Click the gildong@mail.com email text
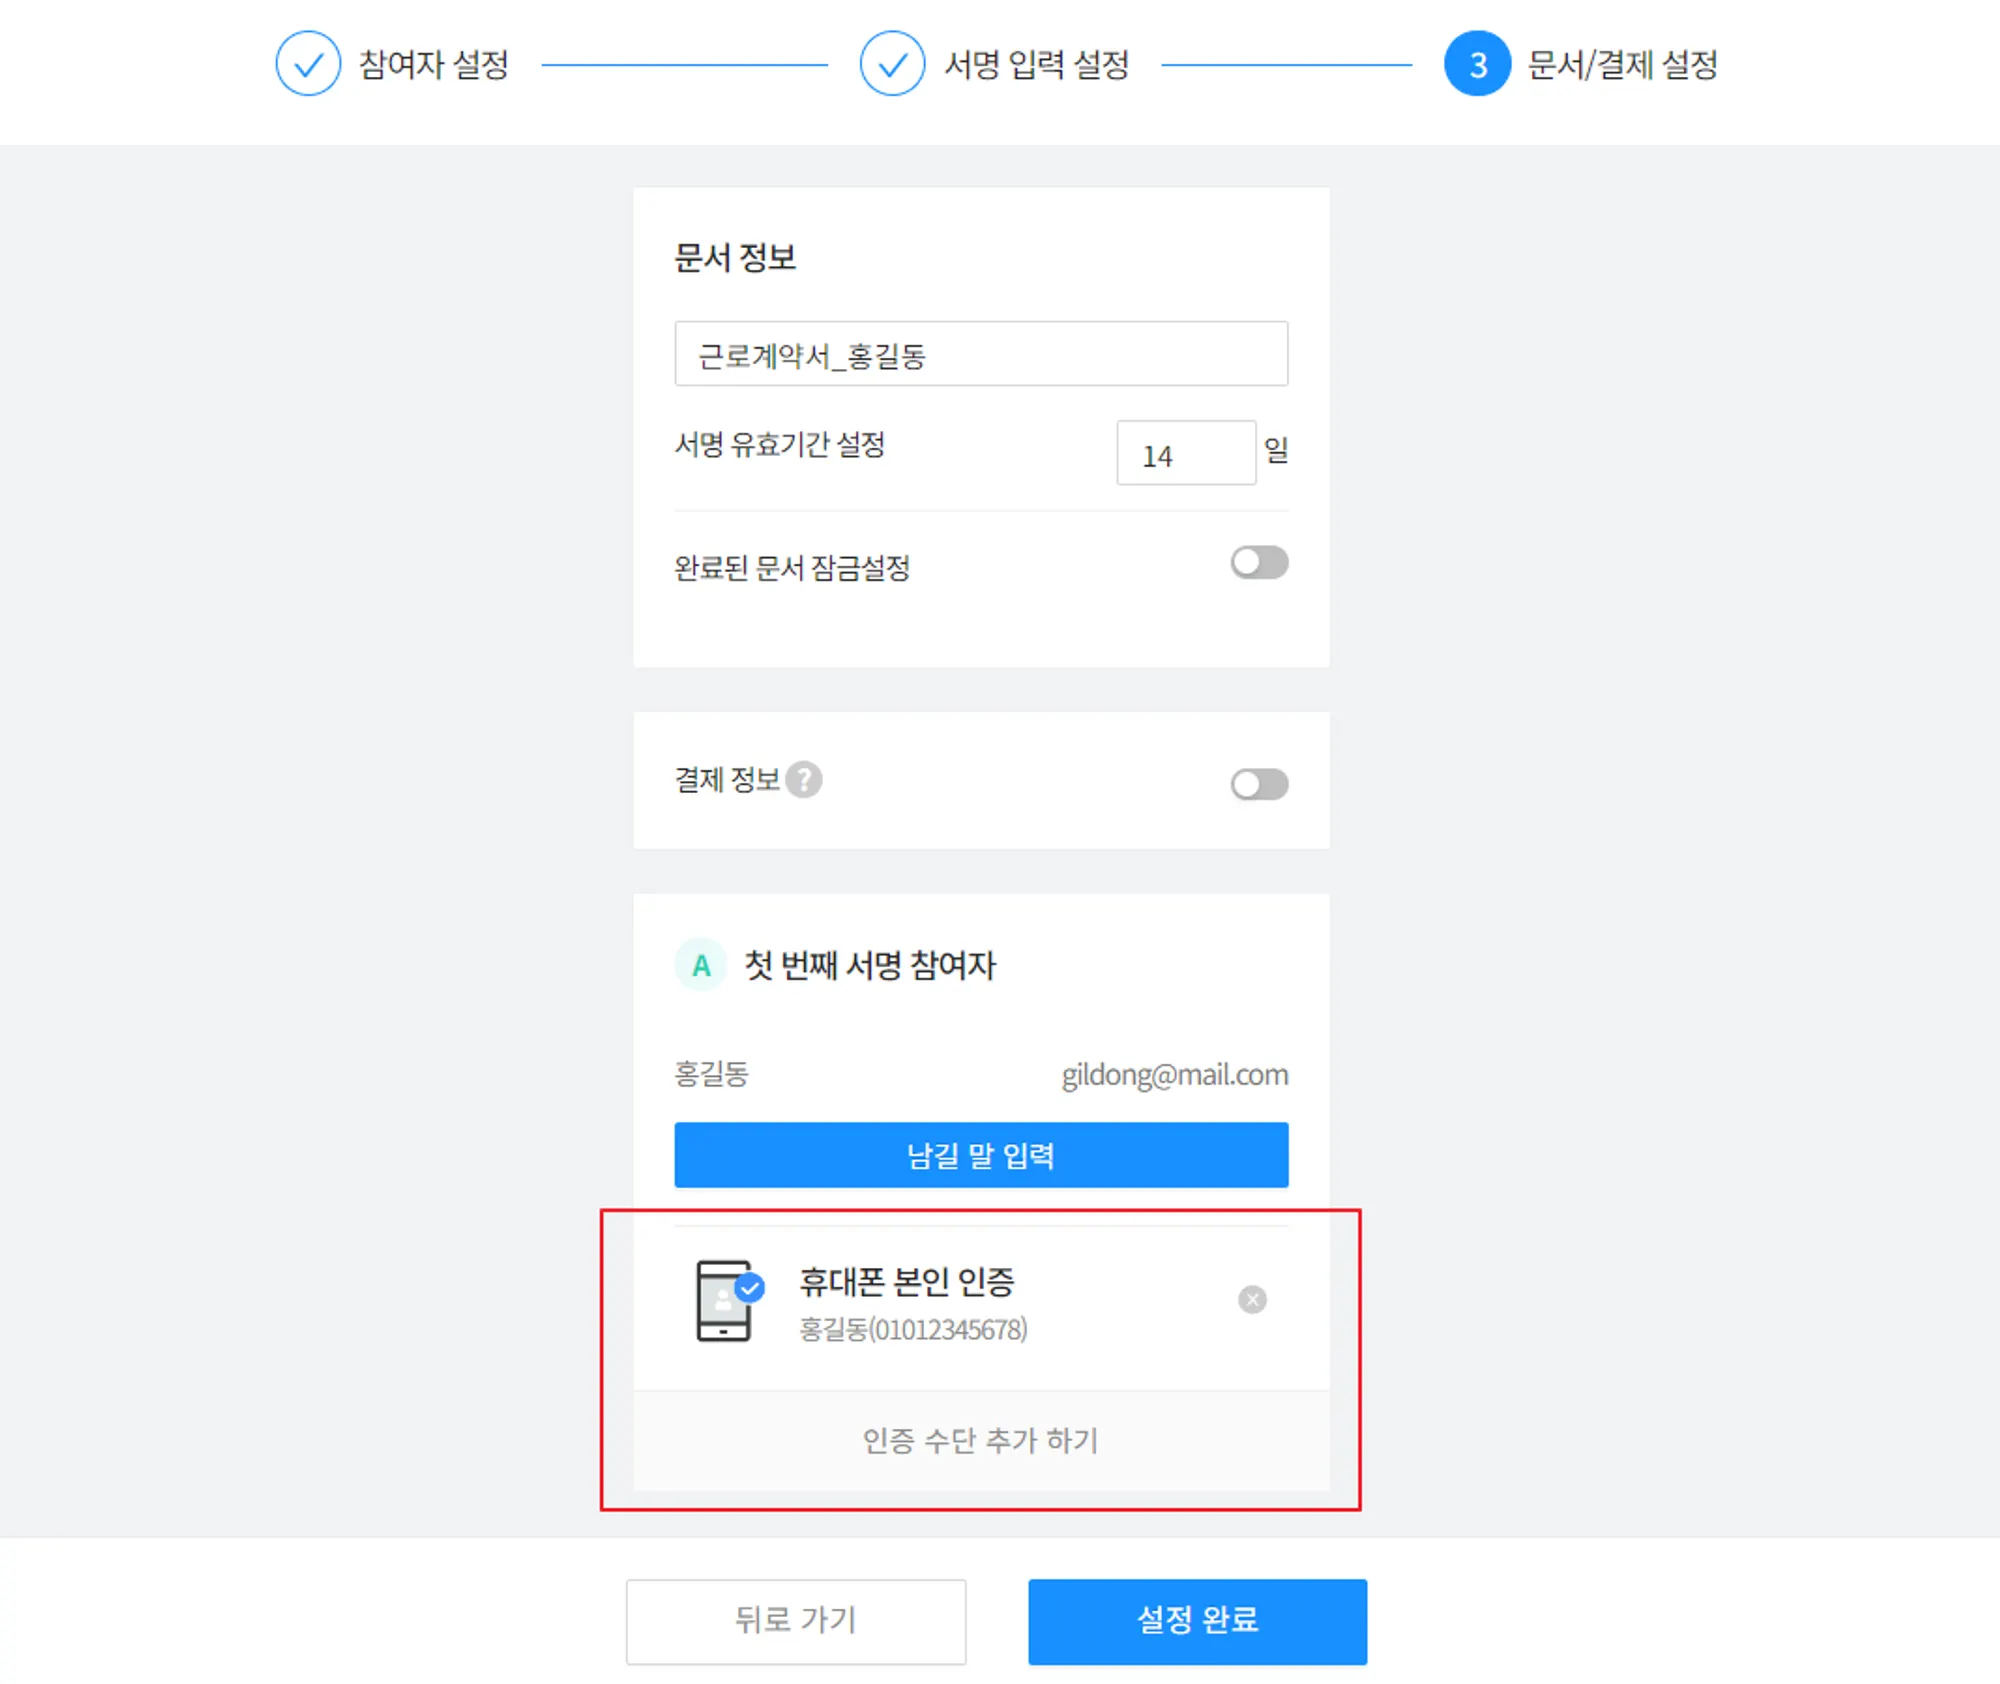 click(x=1175, y=1074)
